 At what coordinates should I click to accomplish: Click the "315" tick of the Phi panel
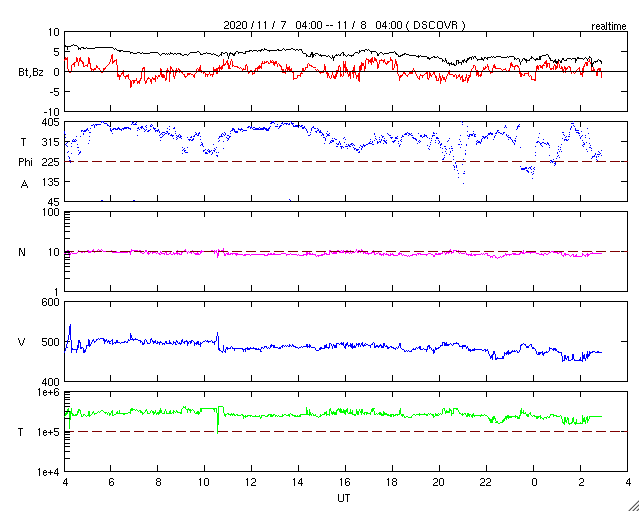point(51,142)
